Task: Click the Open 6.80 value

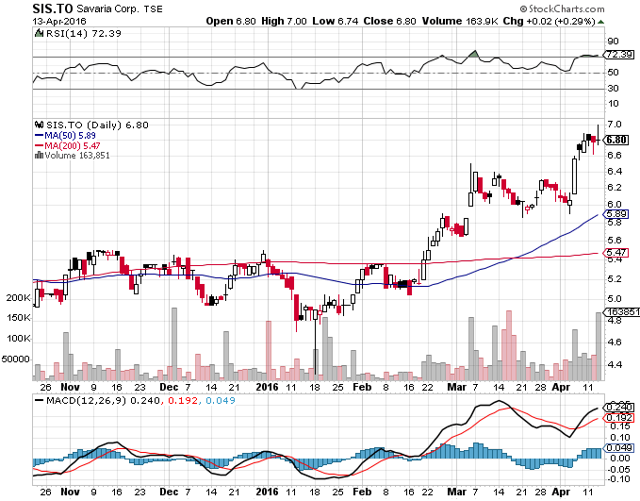Action: click(x=231, y=21)
